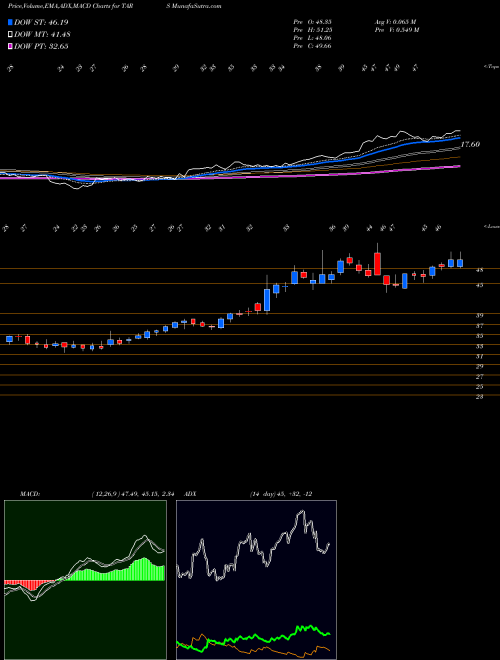Click the price axis label '23'

479,397
